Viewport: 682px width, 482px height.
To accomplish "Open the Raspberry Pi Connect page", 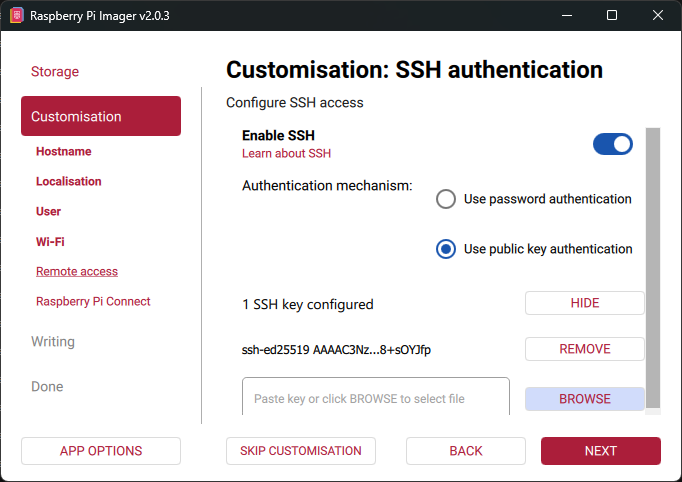I will (x=93, y=302).
